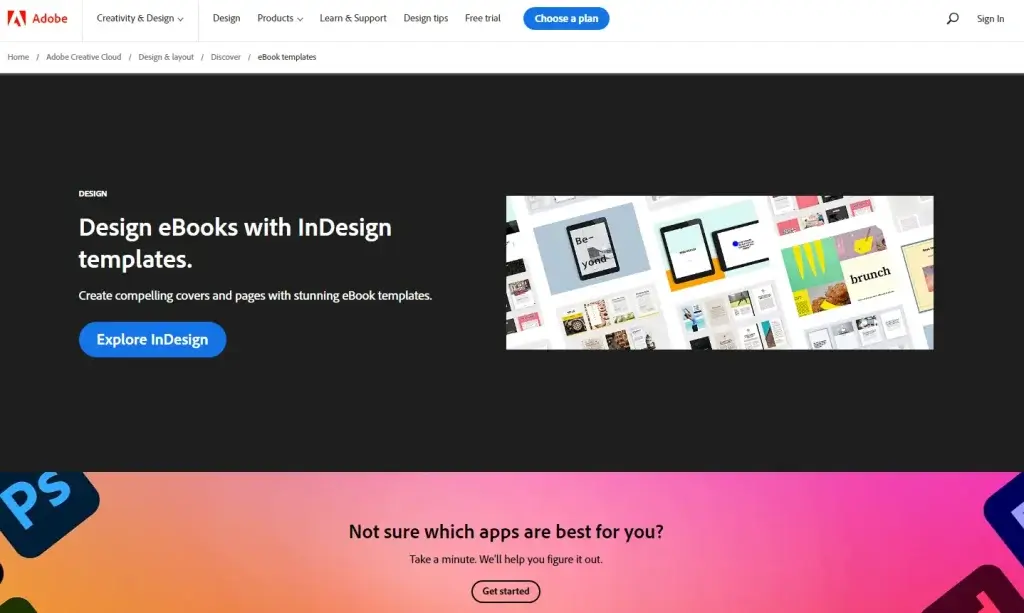Select Free trial in navigation
Image resolution: width=1024 pixels, height=613 pixels.
point(483,18)
